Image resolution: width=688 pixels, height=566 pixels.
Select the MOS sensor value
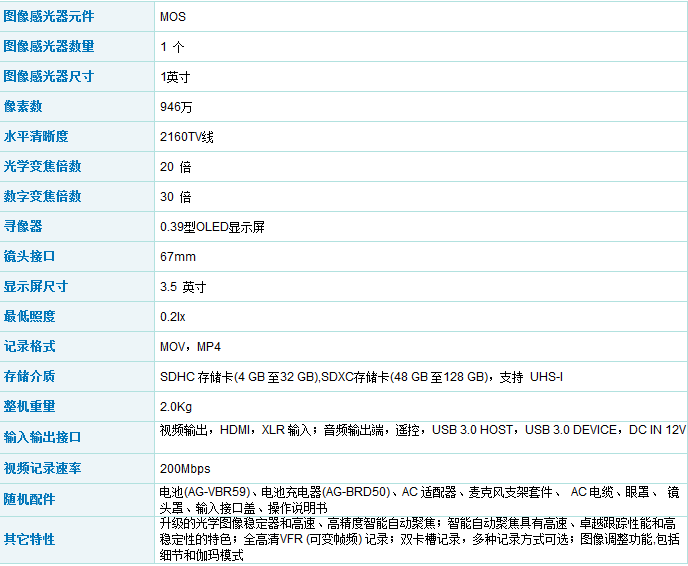(x=173, y=17)
